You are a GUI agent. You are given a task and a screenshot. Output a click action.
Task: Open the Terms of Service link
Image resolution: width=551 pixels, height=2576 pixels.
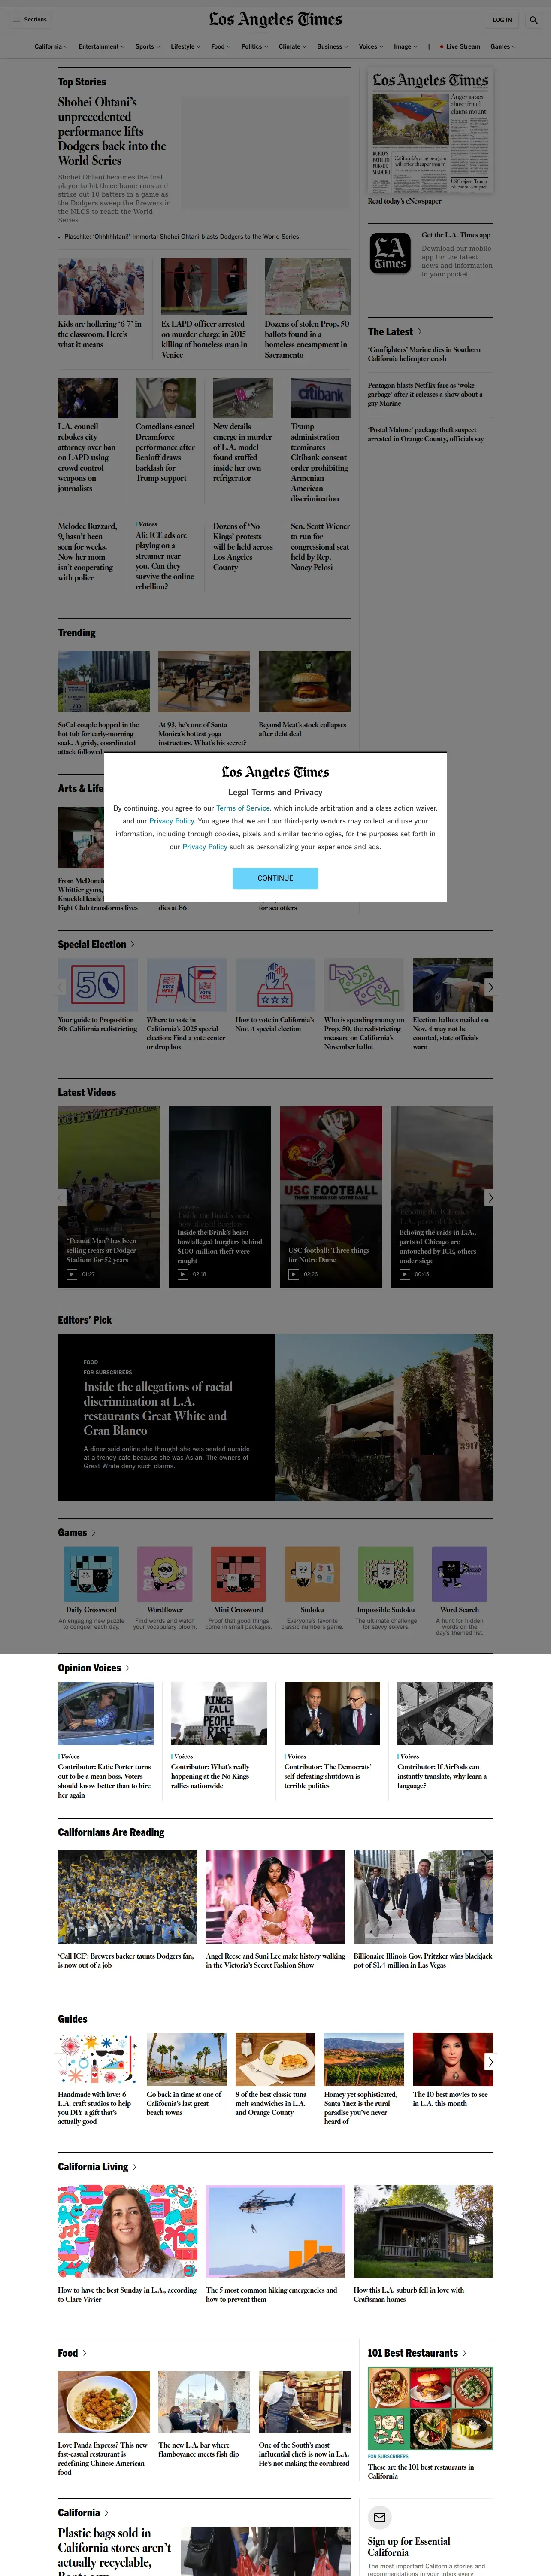point(243,808)
